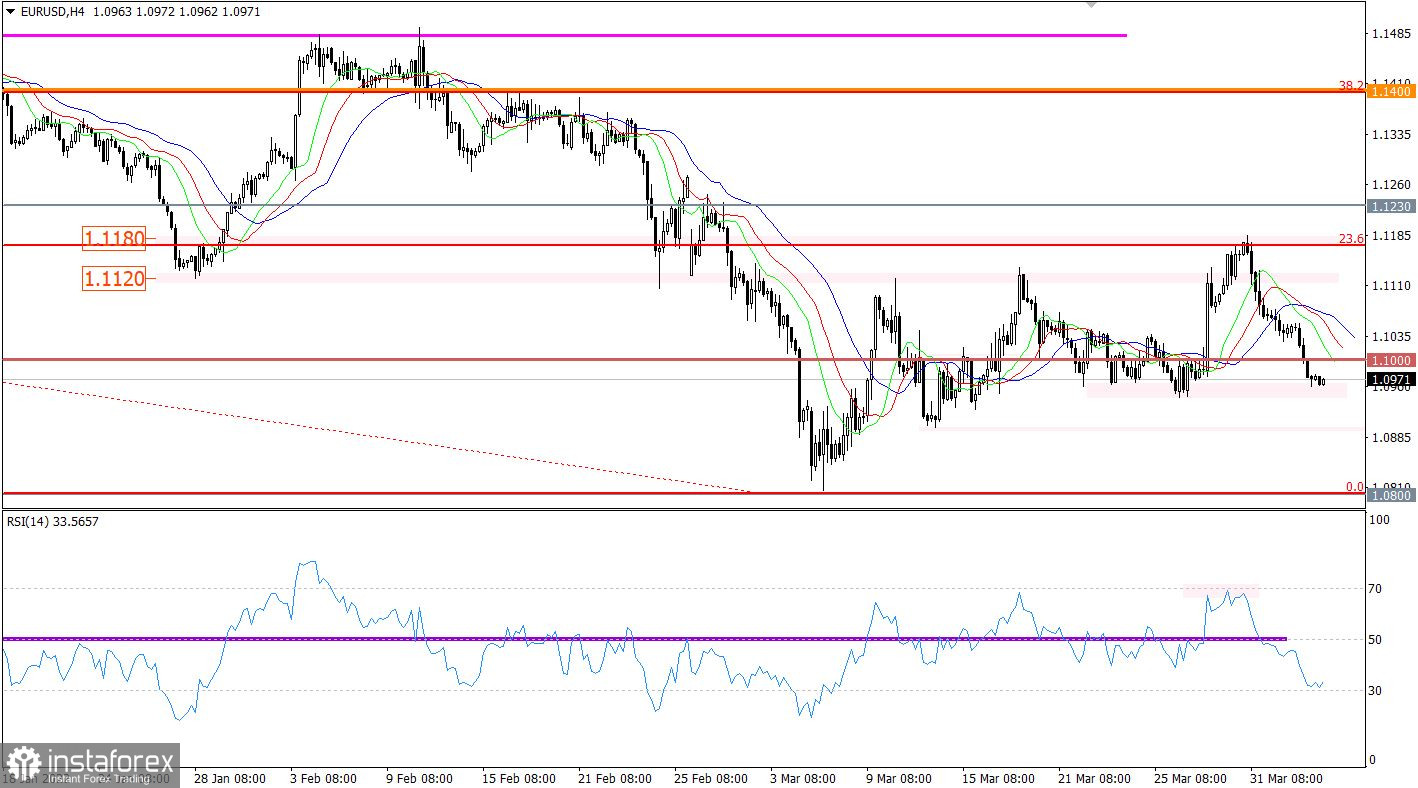Select the Fibonacci 38.2 level label
The height and width of the screenshot is (788, 1418).
pyautogui.click(x=1352, y=85)
